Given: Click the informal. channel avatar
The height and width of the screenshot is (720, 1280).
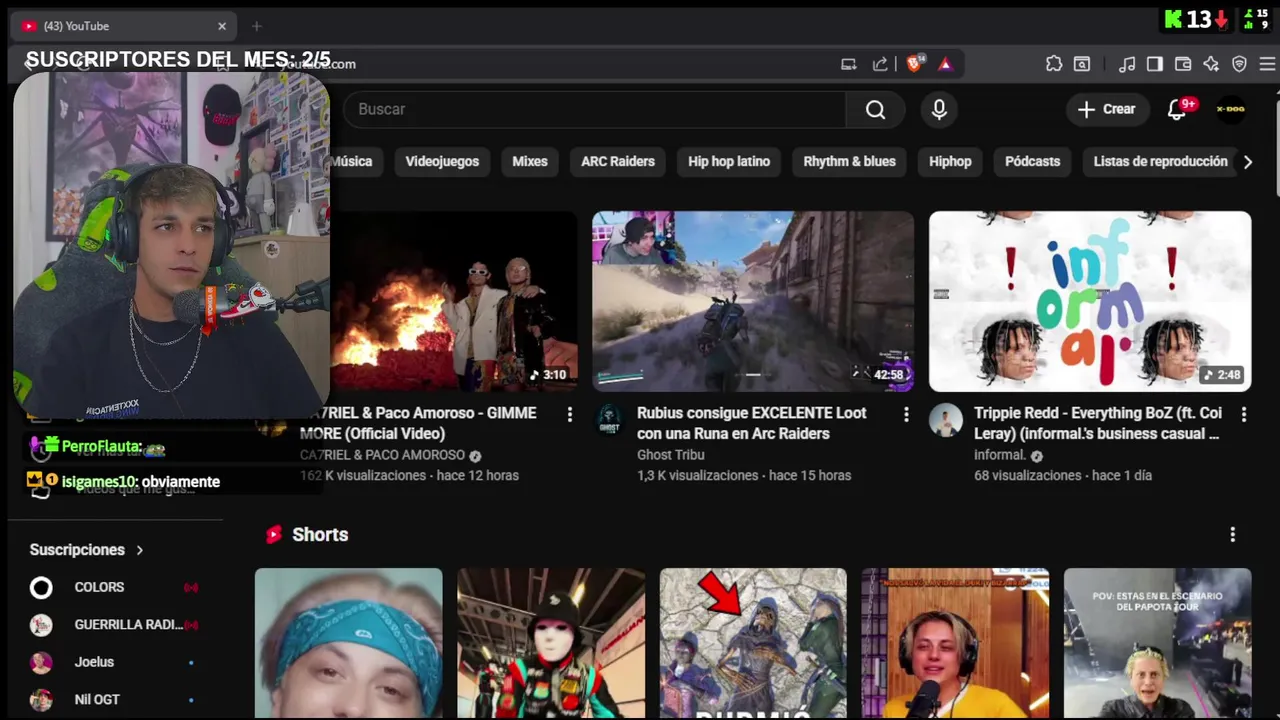Looking at the screenshot, I should 946,420.
